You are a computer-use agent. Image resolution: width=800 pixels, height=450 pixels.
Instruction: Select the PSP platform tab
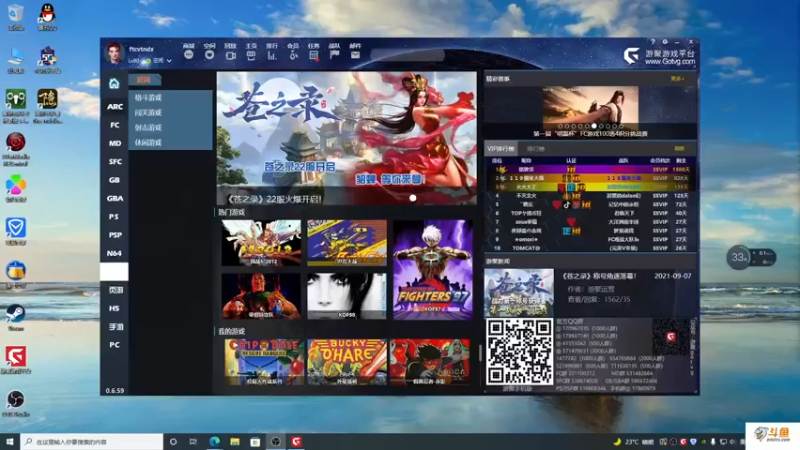(x=114, y=235)
